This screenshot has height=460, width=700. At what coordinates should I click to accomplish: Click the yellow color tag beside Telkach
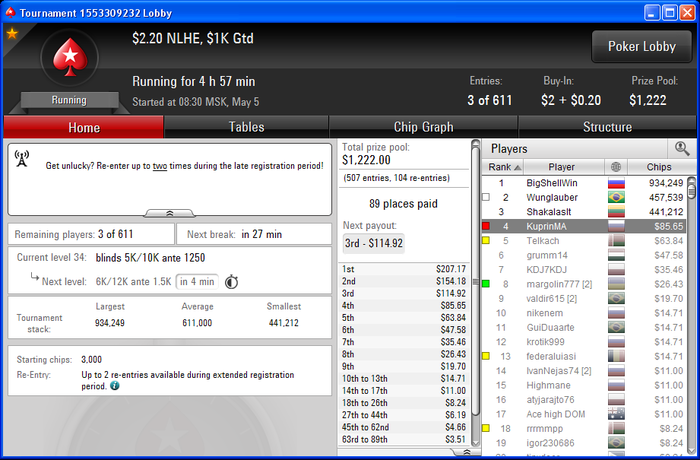486,241
